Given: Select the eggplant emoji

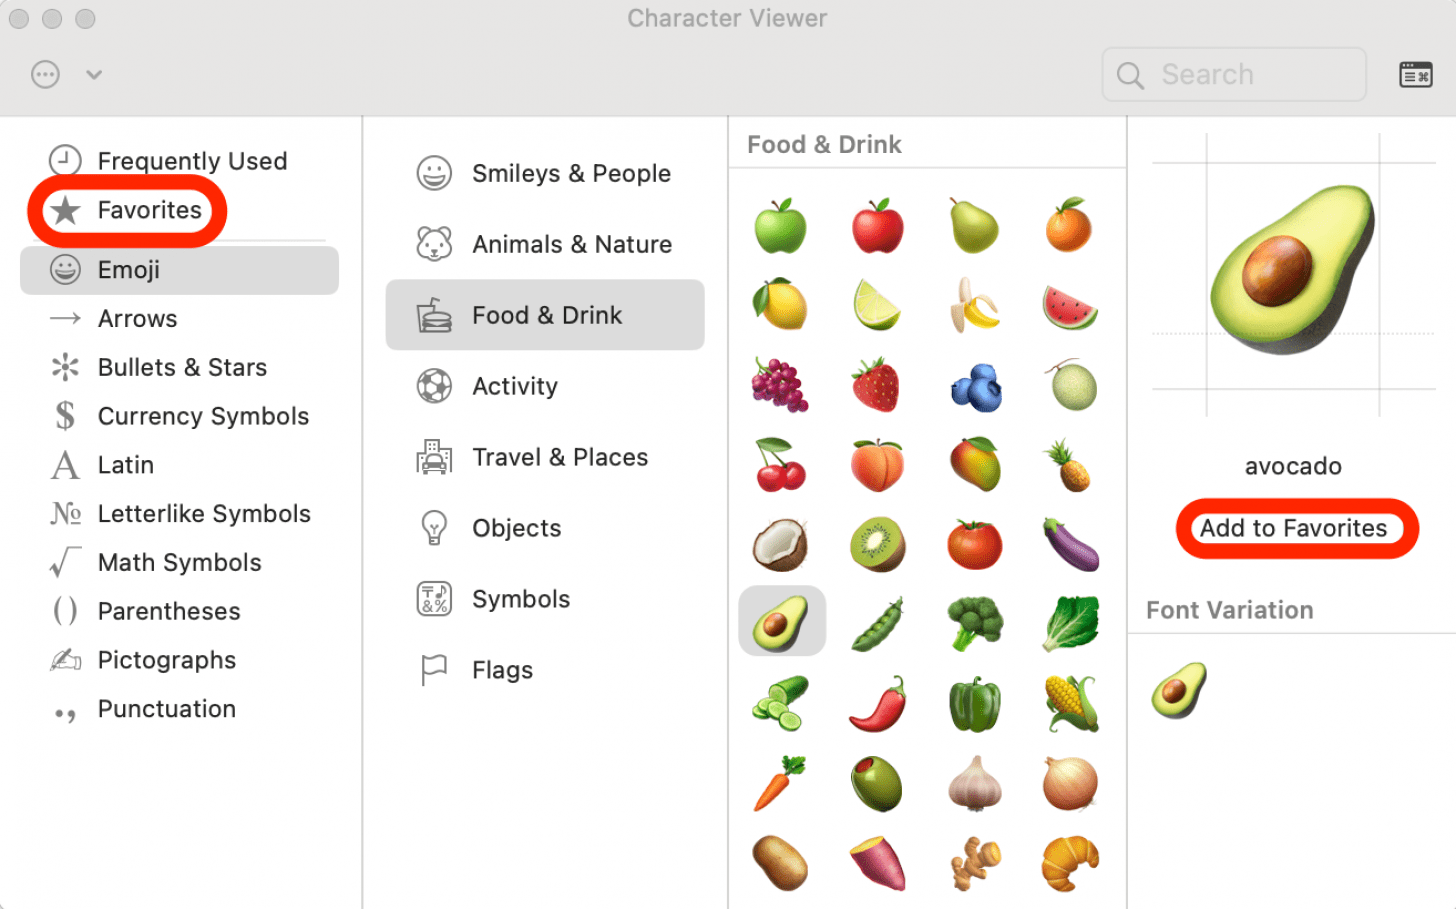Looking at the screenshot, I should click(x=1070, y=544).
